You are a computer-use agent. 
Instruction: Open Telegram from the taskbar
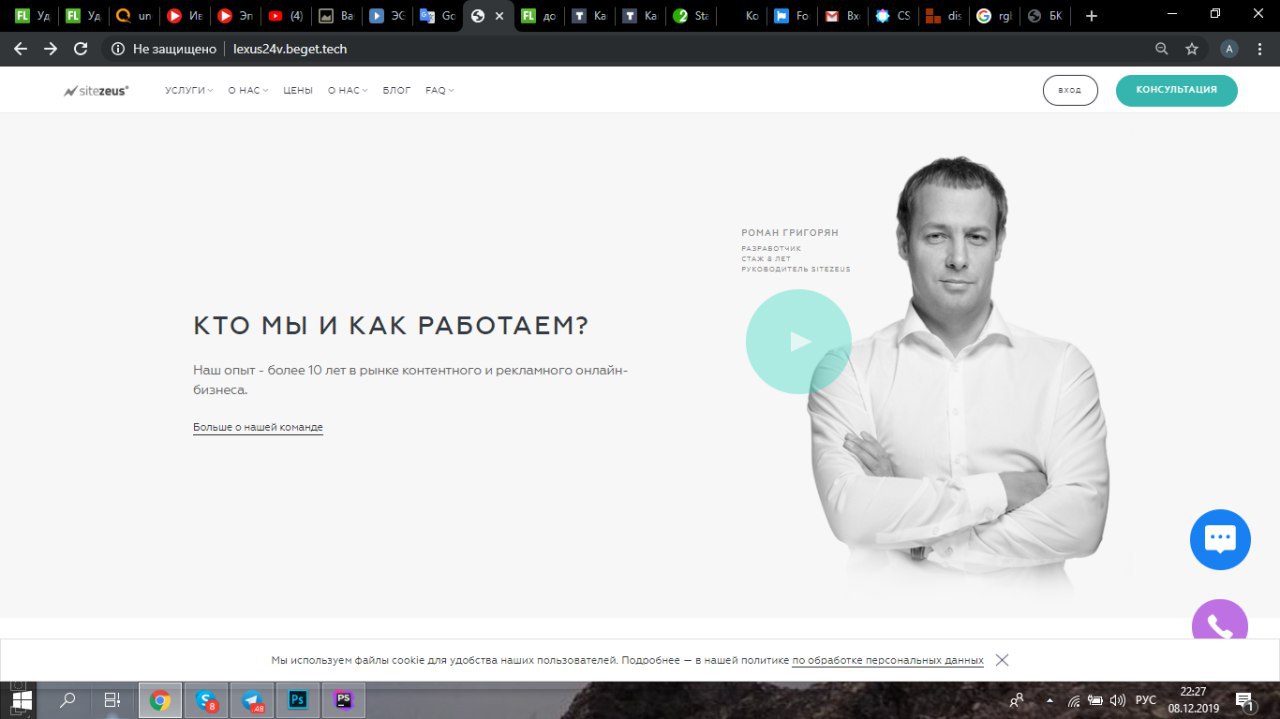pyautogui.click(x=252, y=700)
